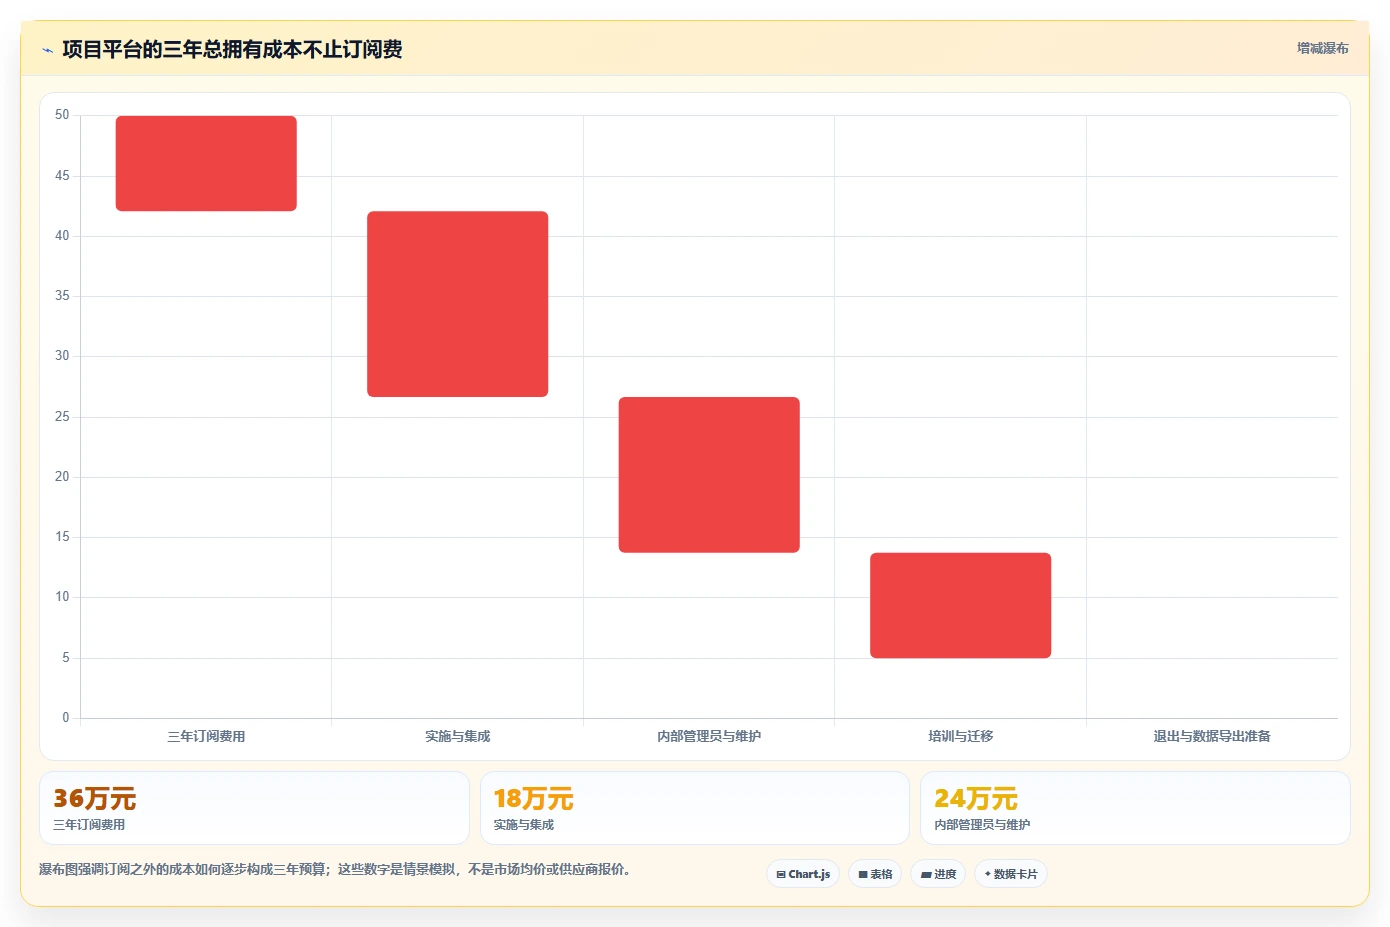
Task: Click the y-axis value 25
Action: 62,416
